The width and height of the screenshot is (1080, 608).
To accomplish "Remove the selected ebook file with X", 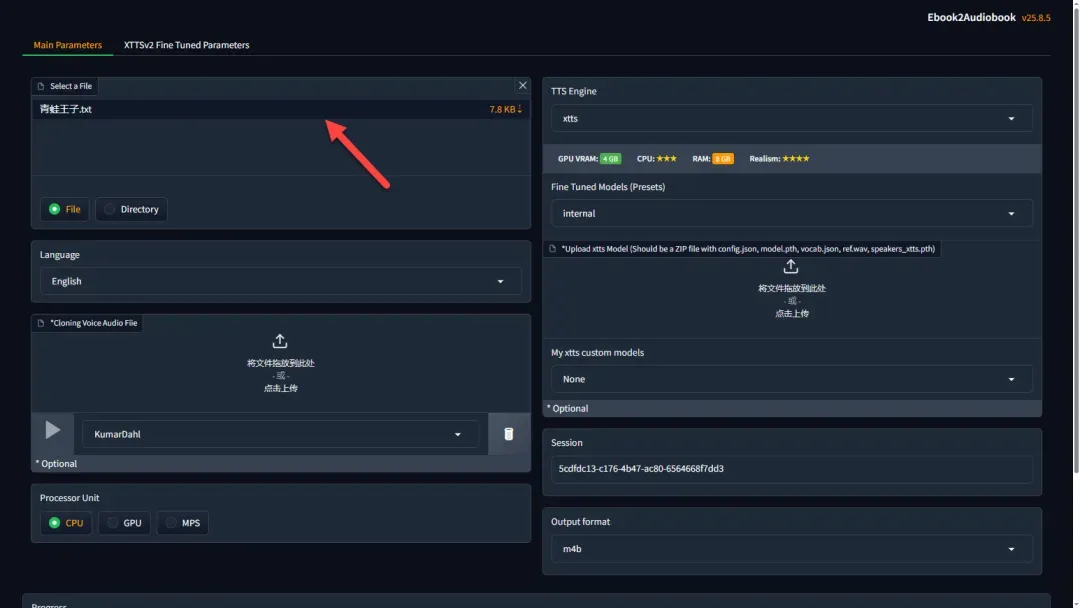I will (522, 85).
